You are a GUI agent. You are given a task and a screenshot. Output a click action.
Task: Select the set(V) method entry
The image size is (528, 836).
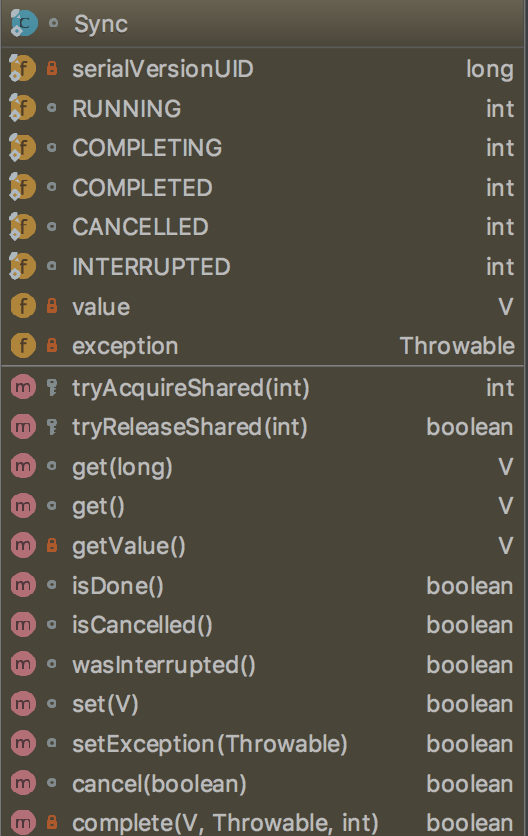coord(264,704)
